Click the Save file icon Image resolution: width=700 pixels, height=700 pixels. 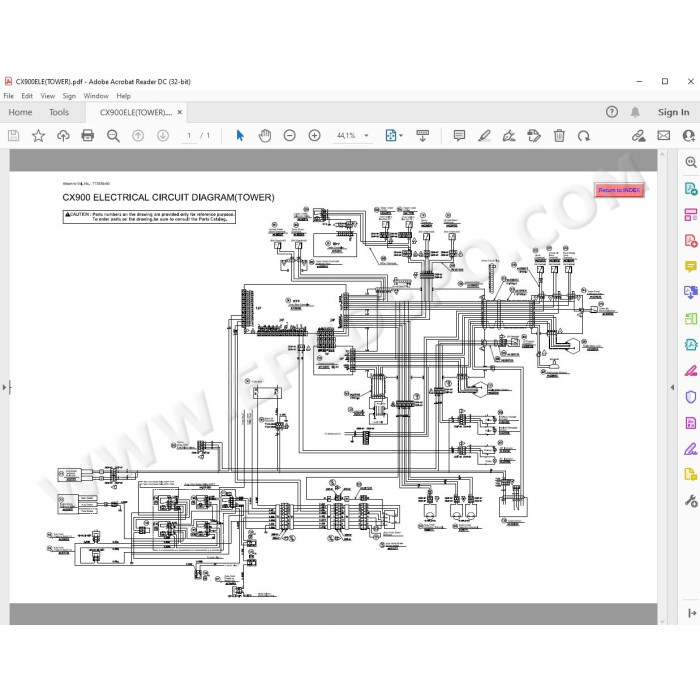[13, 135]
